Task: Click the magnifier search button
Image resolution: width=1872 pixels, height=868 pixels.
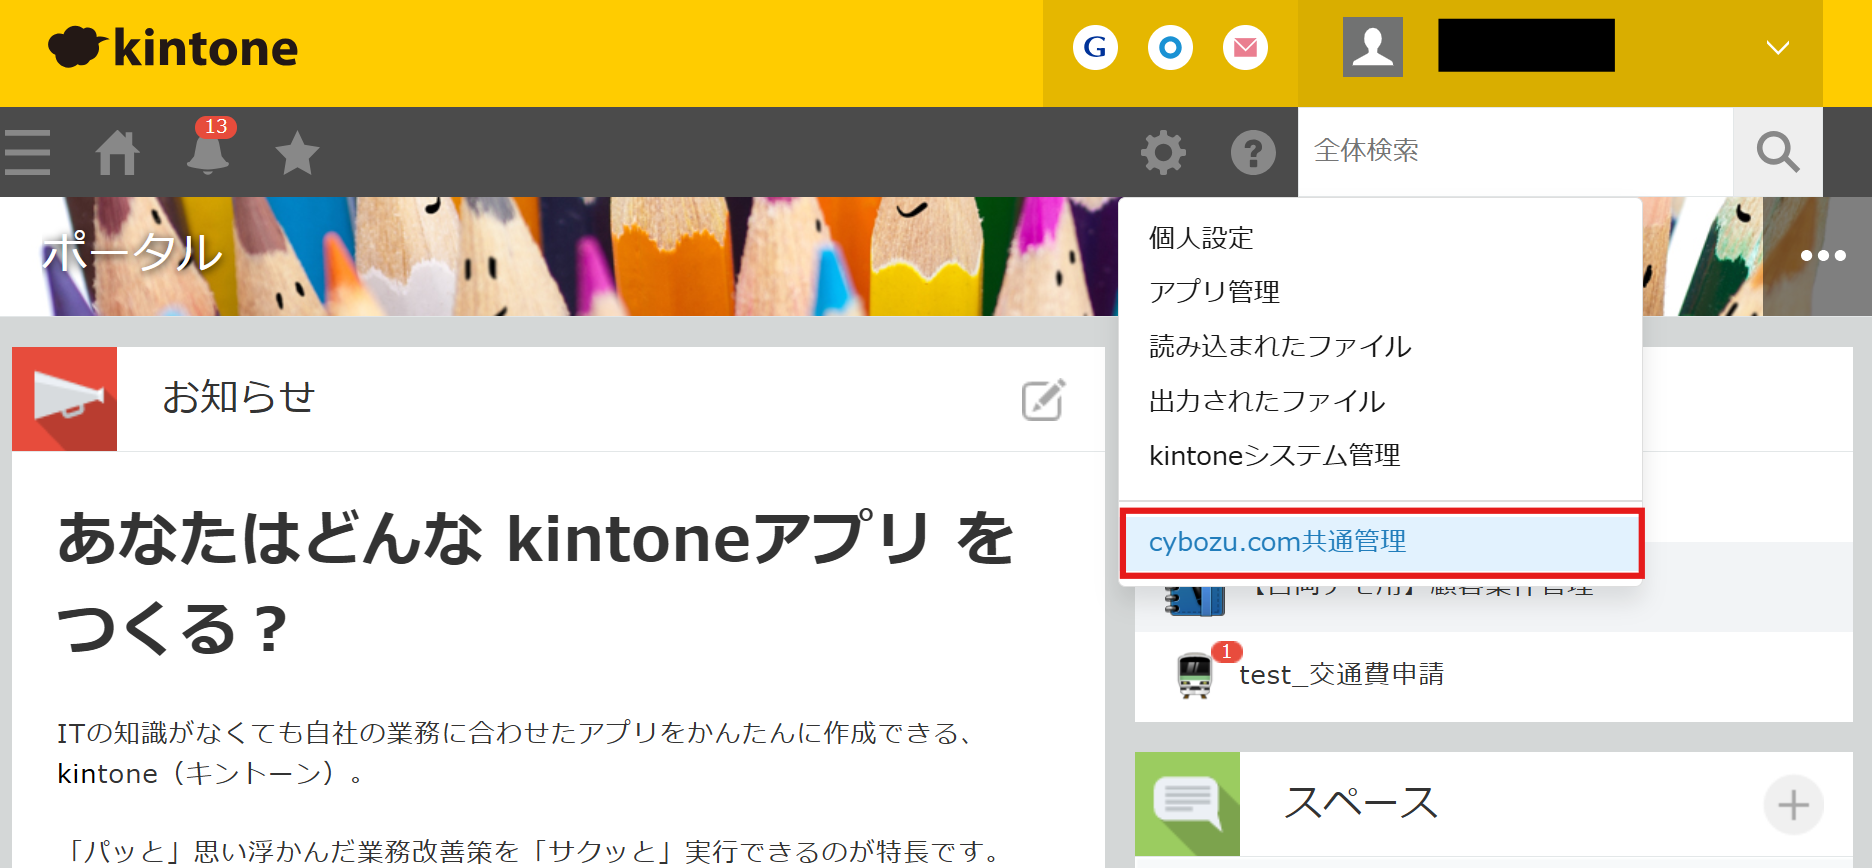Action: pyautogui.click(x=1778, y=152)
